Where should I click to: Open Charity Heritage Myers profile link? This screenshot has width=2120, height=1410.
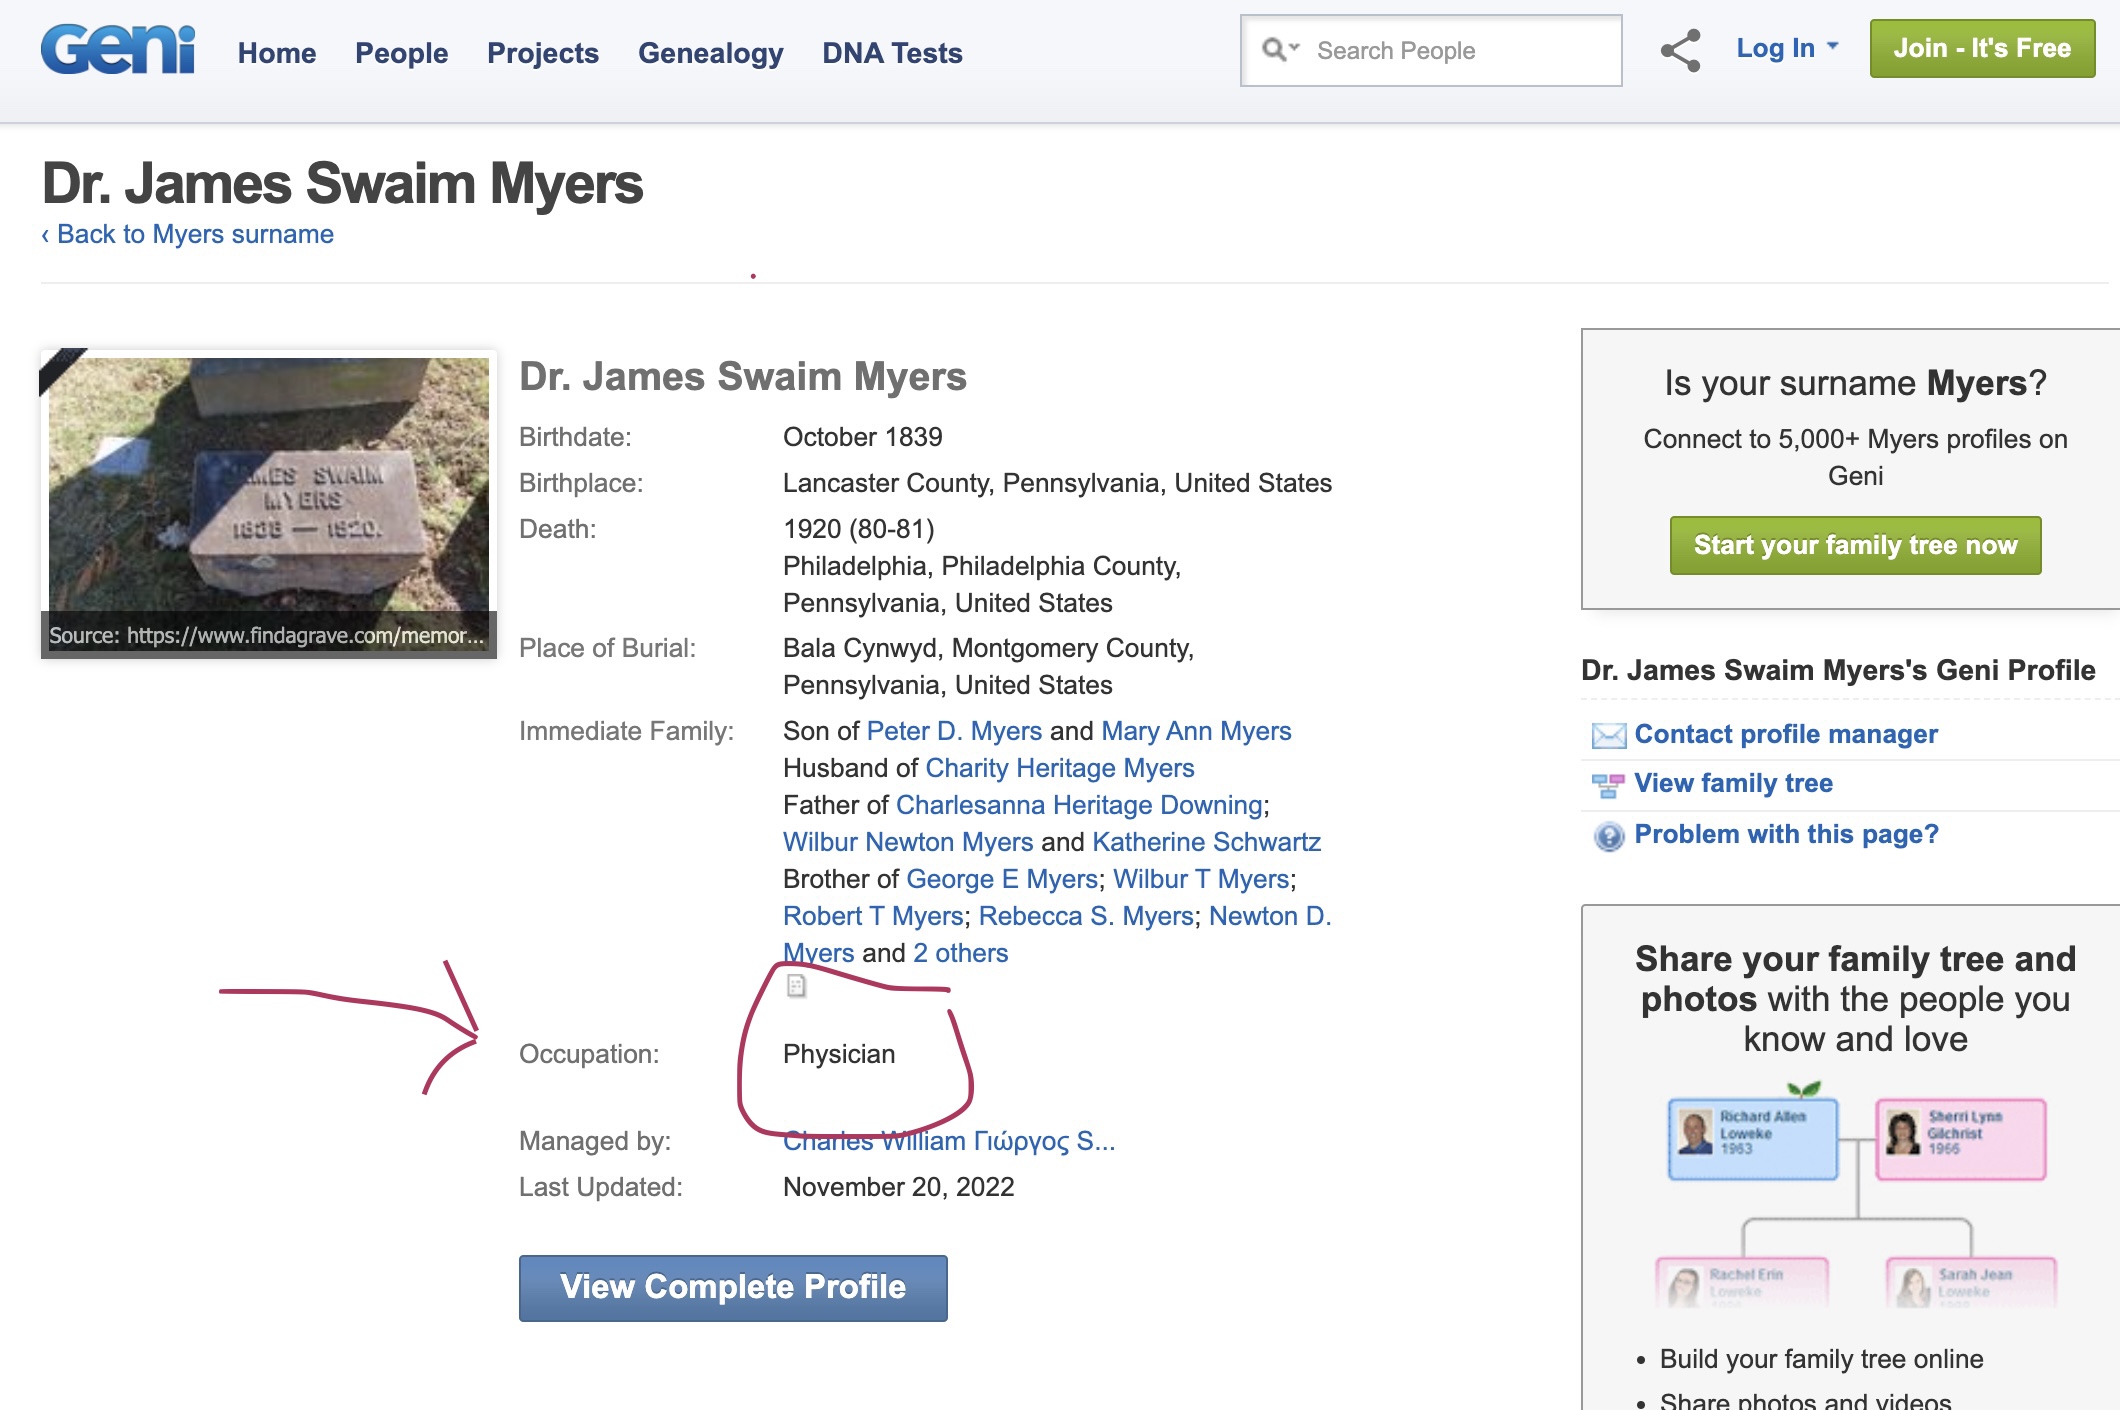1059,768
